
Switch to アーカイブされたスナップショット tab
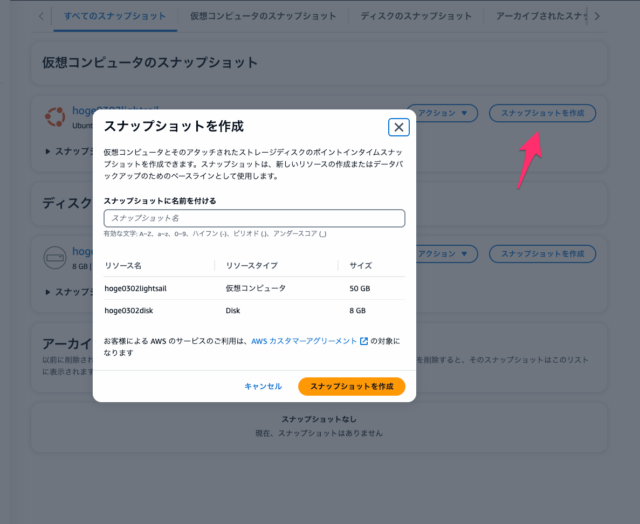point(542,16)
